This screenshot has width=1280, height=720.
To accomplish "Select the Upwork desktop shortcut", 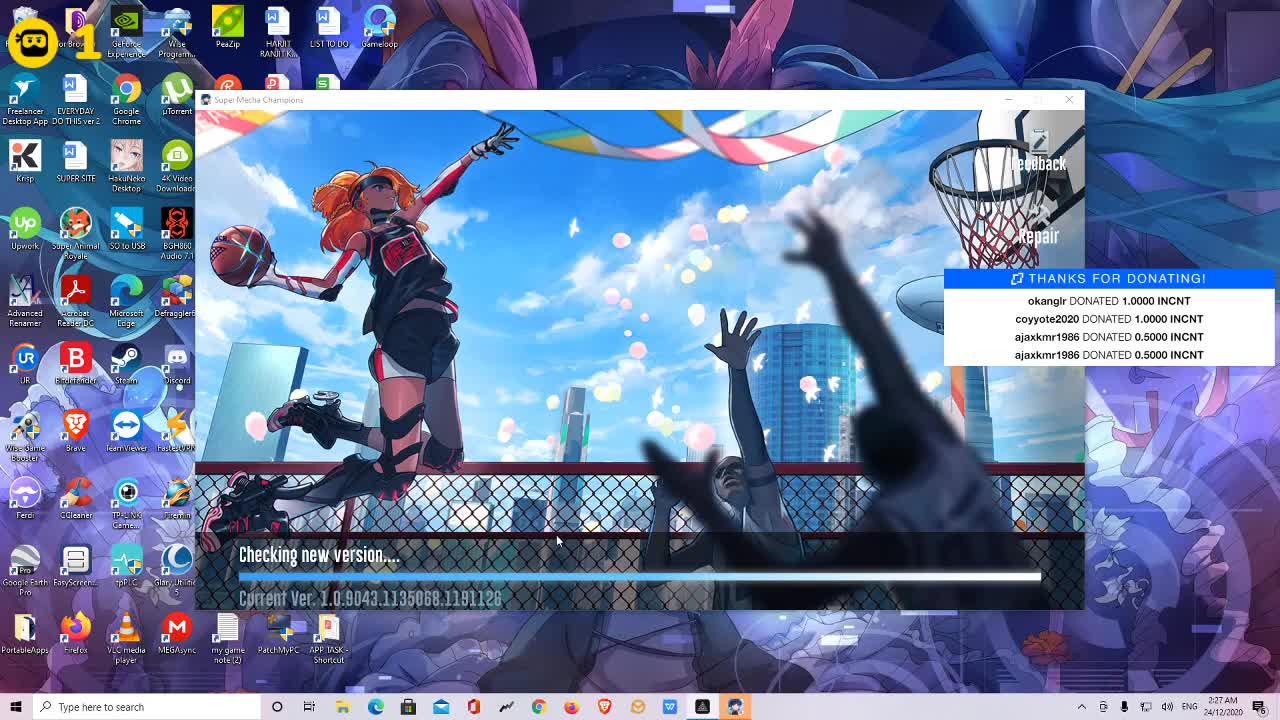I will [25, 229].
